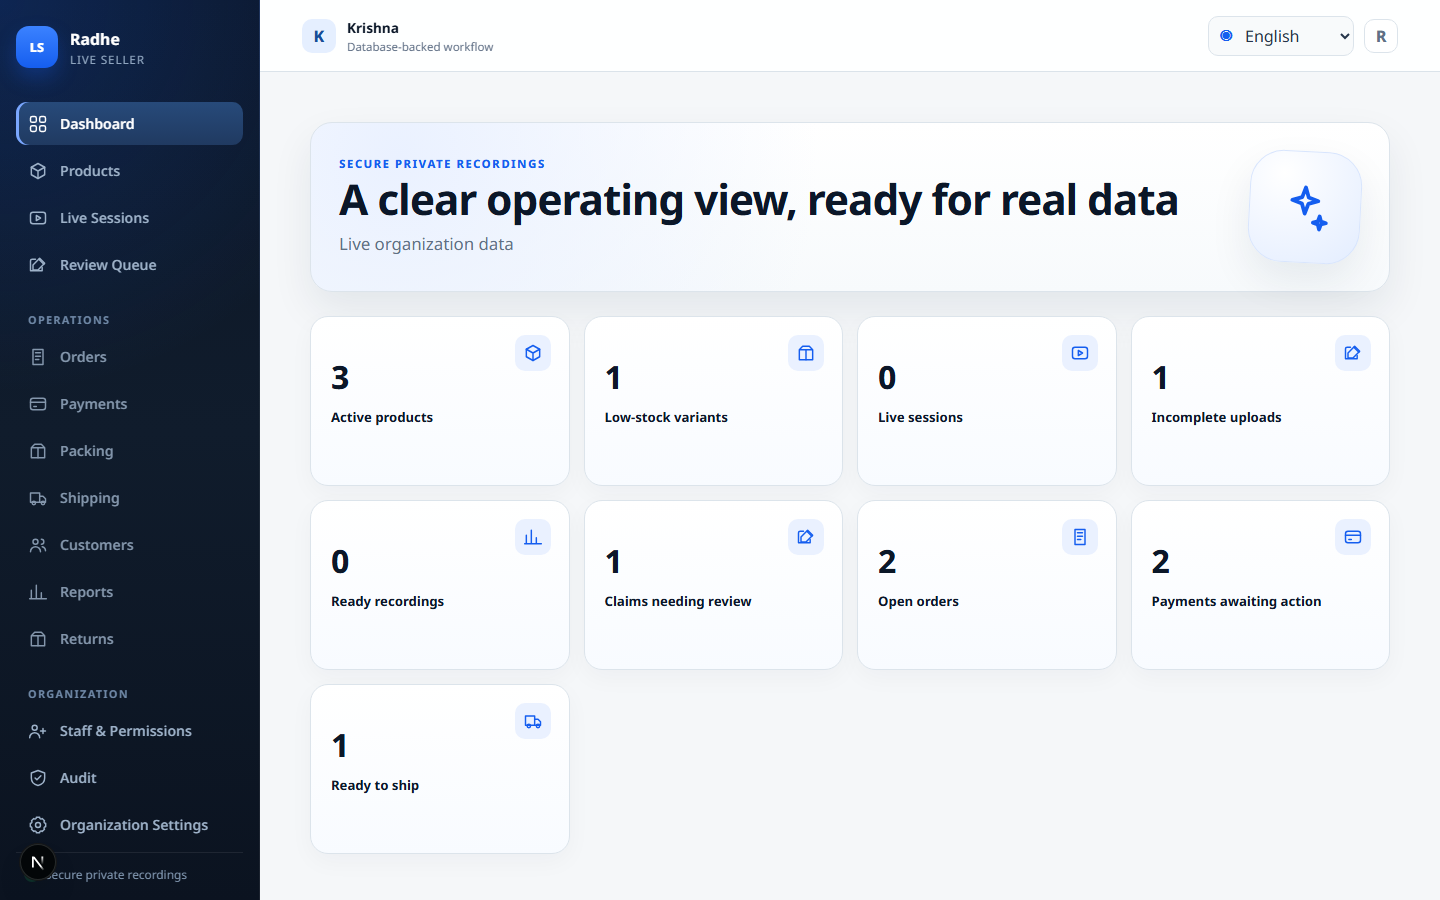Click the play icon on Live sessions card
Screen dimensions: 1440x900
pos(1080,353)
